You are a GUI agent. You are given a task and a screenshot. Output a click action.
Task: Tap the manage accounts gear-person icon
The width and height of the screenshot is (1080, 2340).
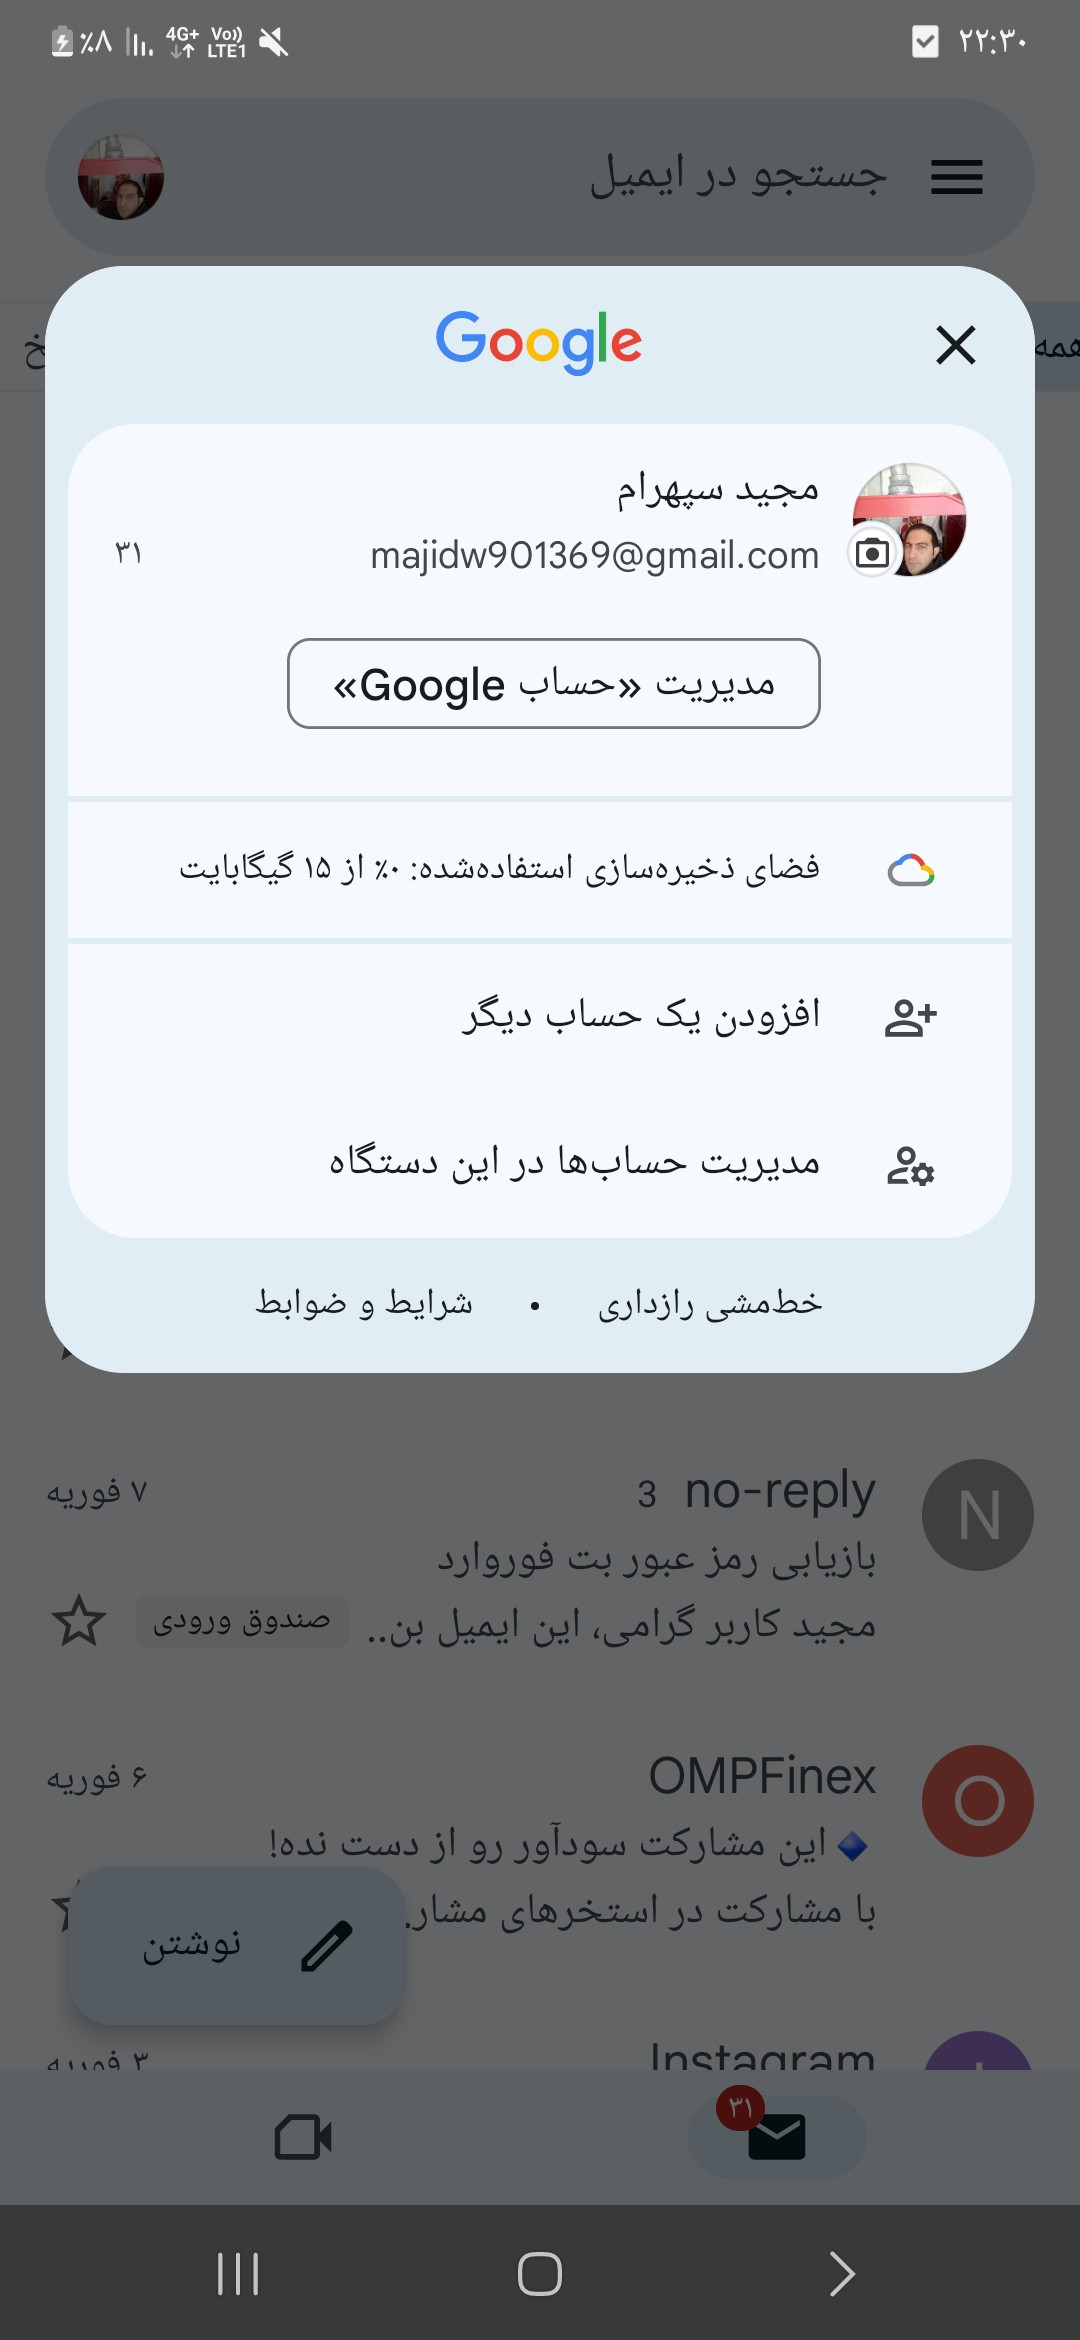(911, 1165)
